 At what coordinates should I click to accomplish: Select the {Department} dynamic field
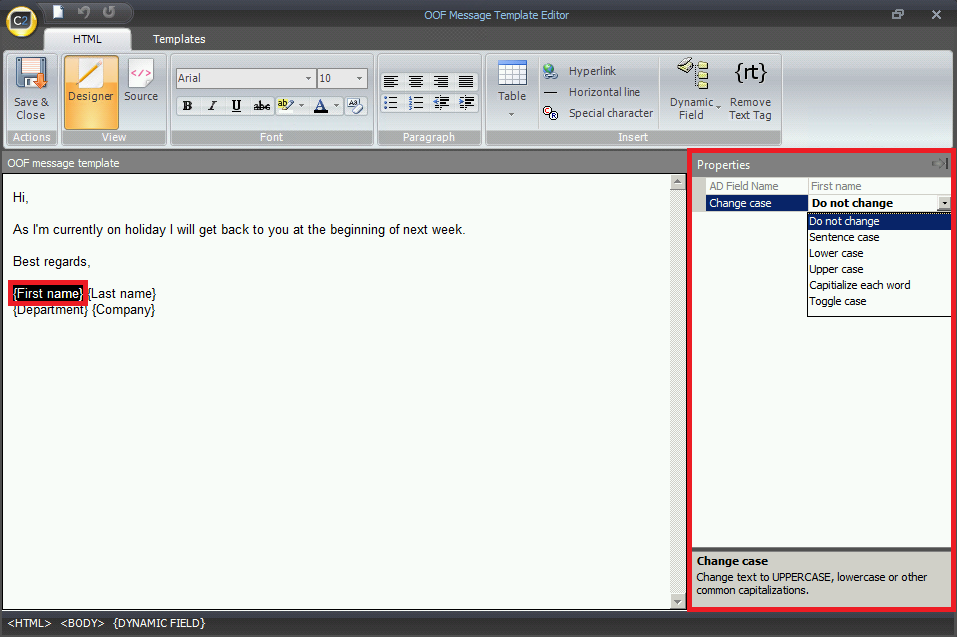51,309
